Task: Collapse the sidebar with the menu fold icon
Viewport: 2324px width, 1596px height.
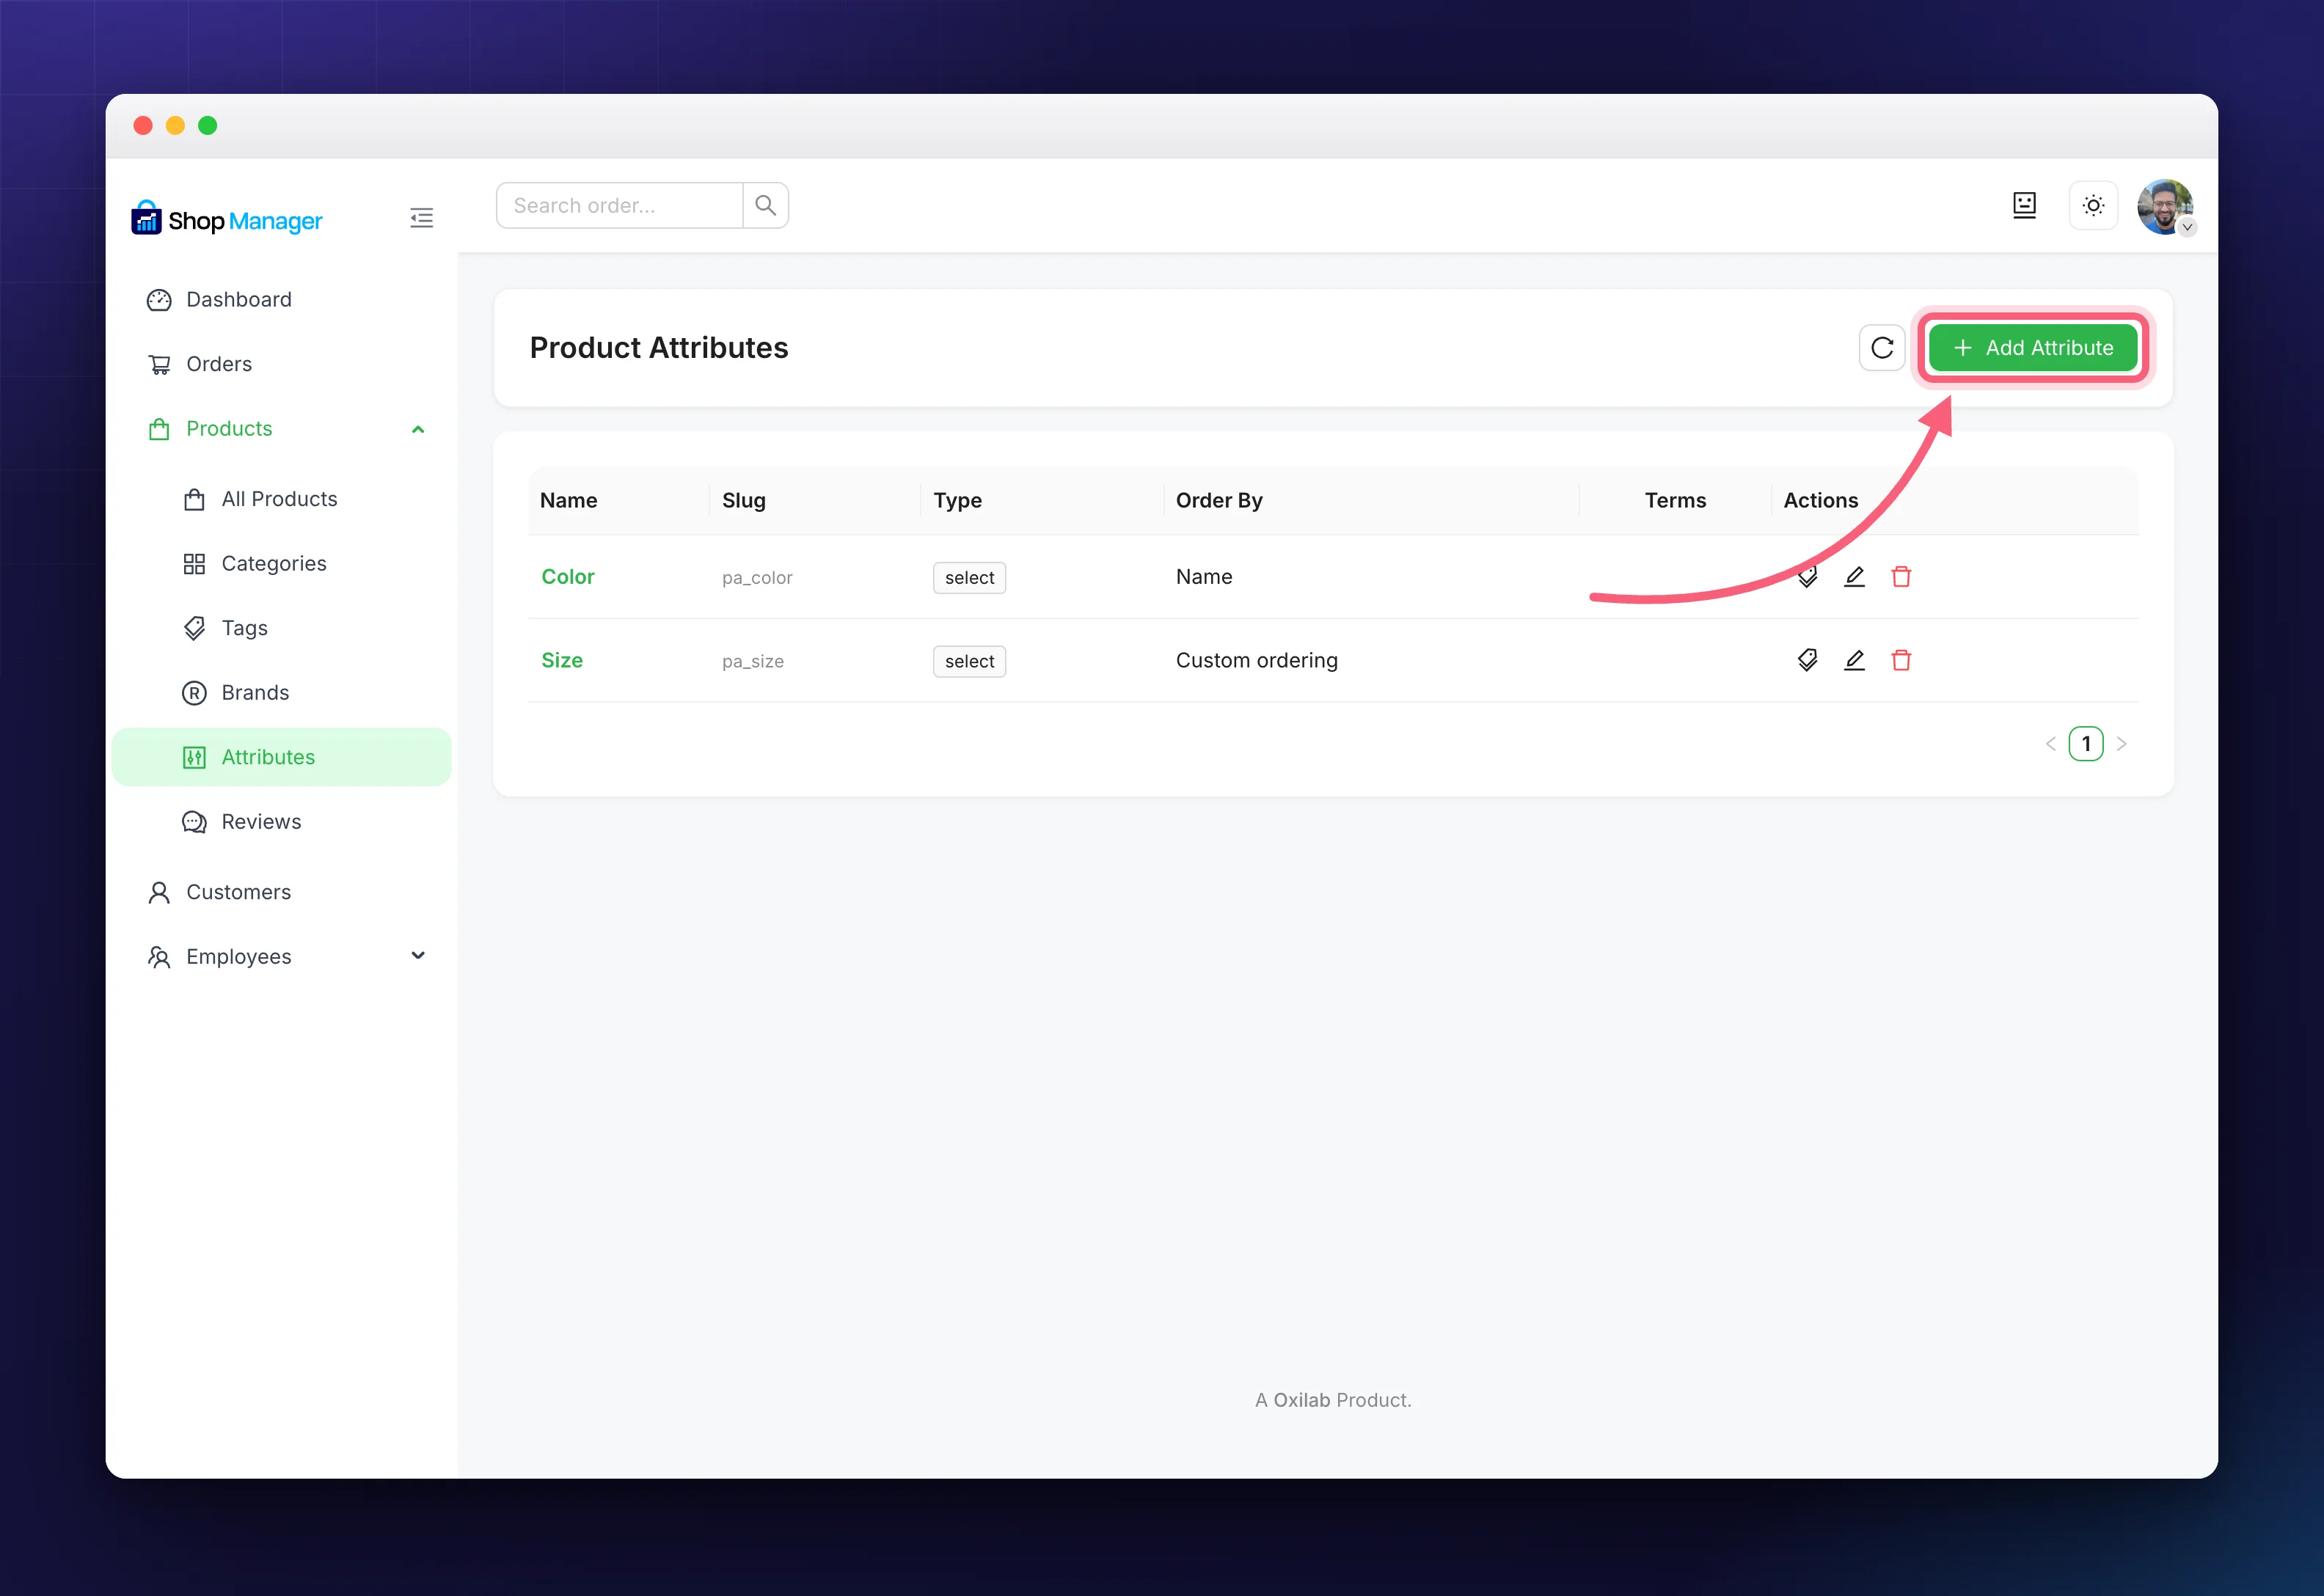Action: point(421,218)
